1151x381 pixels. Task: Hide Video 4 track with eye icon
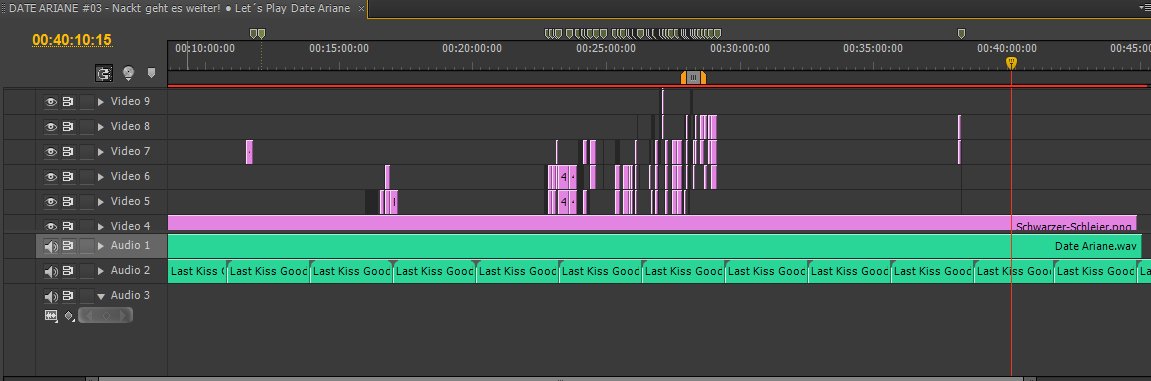(51, 226)
